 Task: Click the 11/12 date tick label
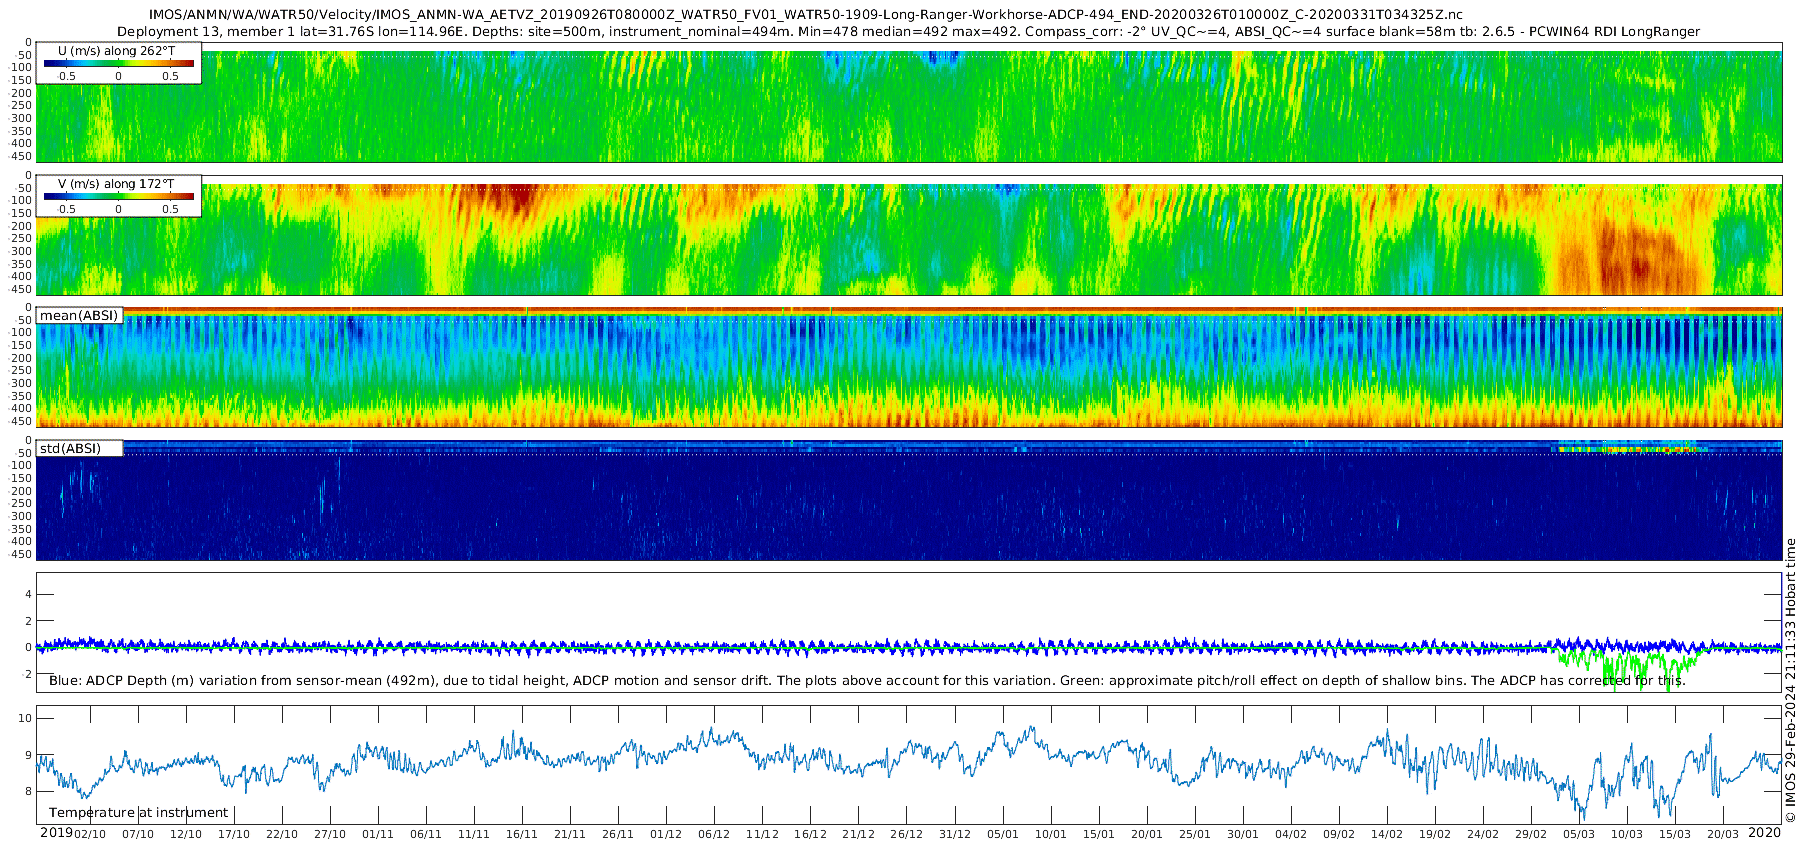pyautogui.click(x=762, y=834)
